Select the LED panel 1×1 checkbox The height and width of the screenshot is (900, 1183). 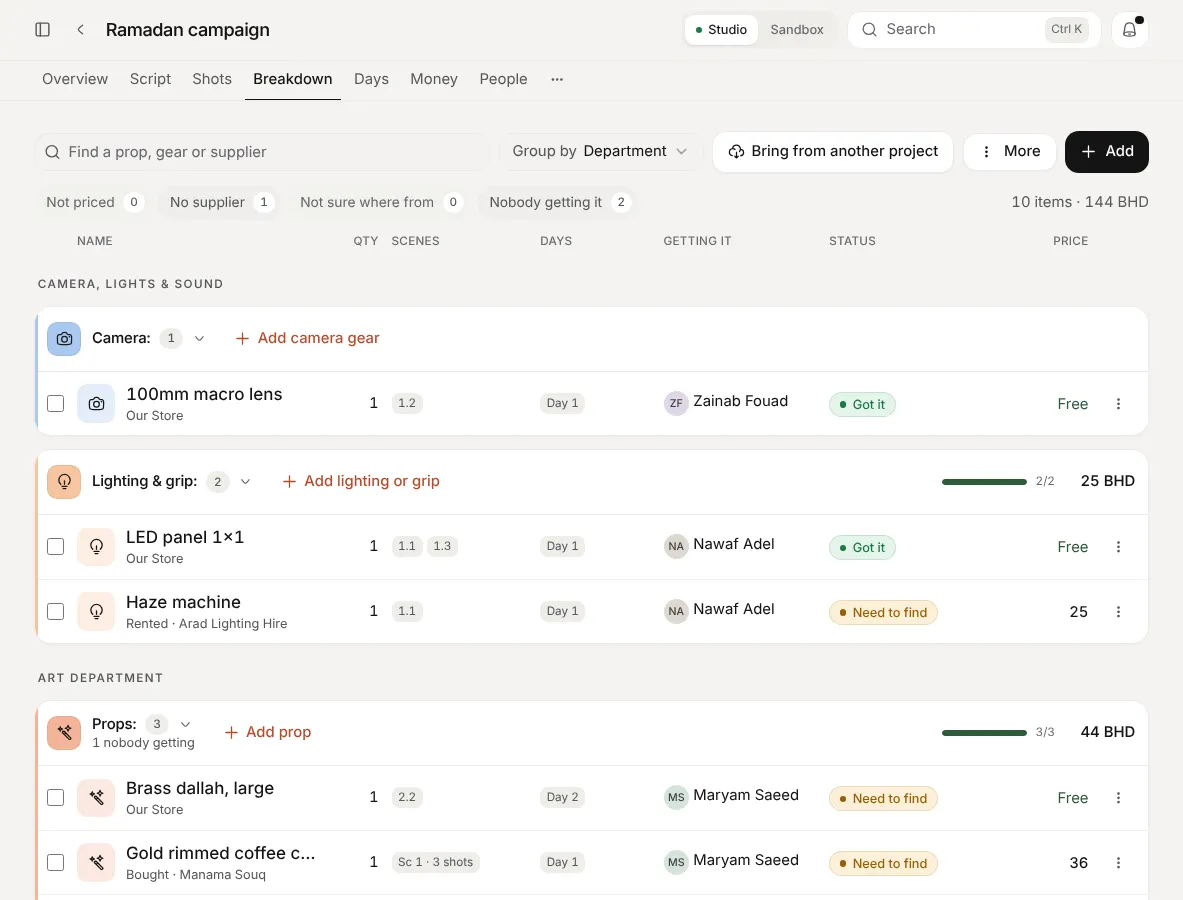point(56,546)
